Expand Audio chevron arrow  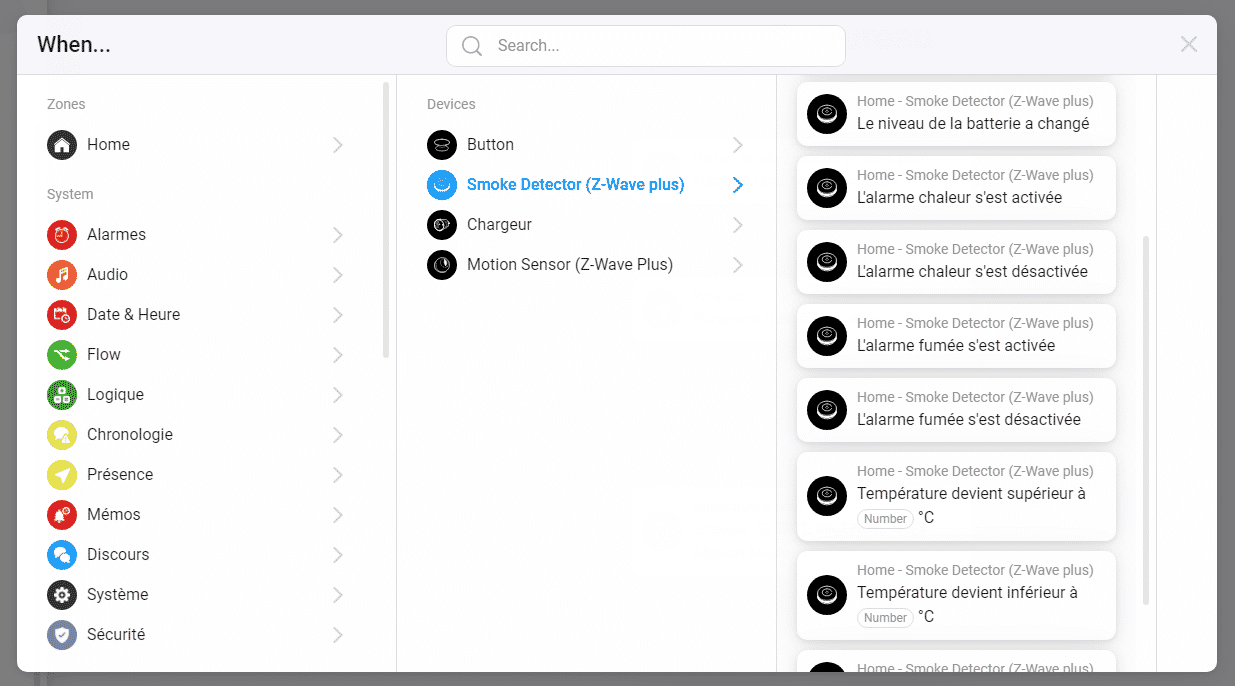click(x=338, y=275)
